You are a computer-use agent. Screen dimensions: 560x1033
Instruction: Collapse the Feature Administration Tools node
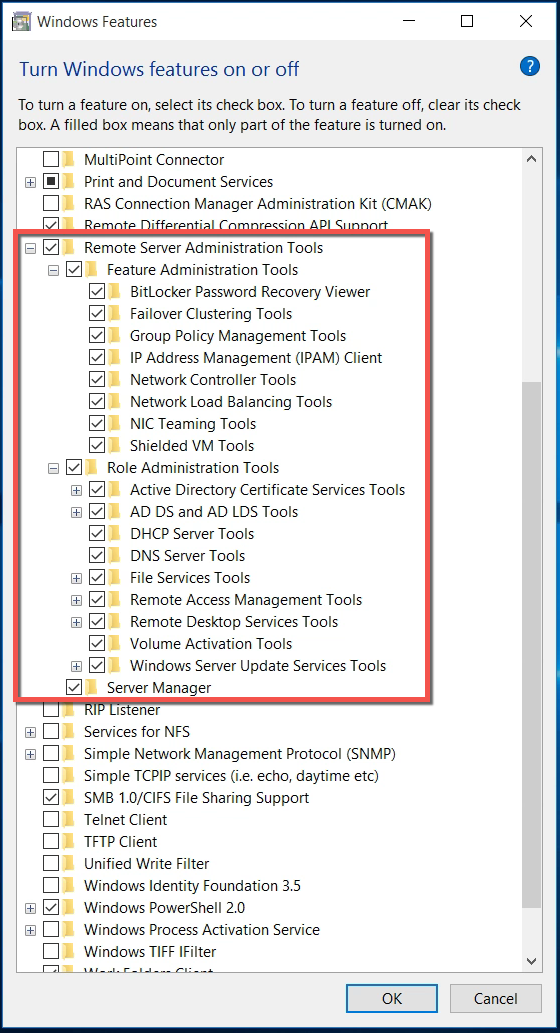click(53, 270)
